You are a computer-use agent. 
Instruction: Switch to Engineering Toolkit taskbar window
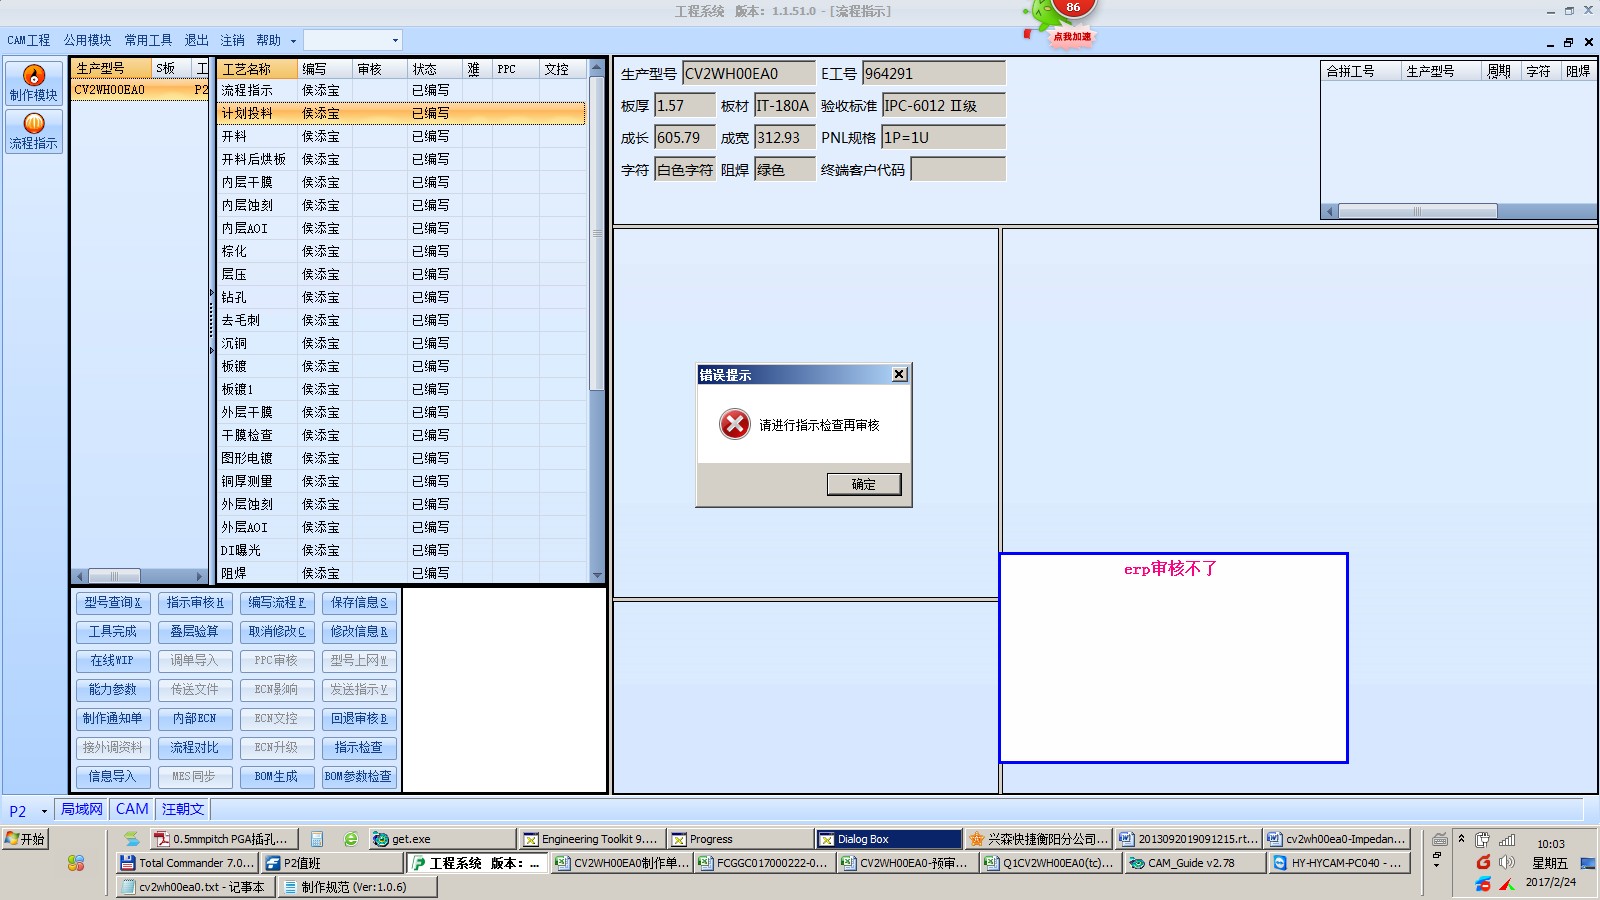click(x=590, y=839)
